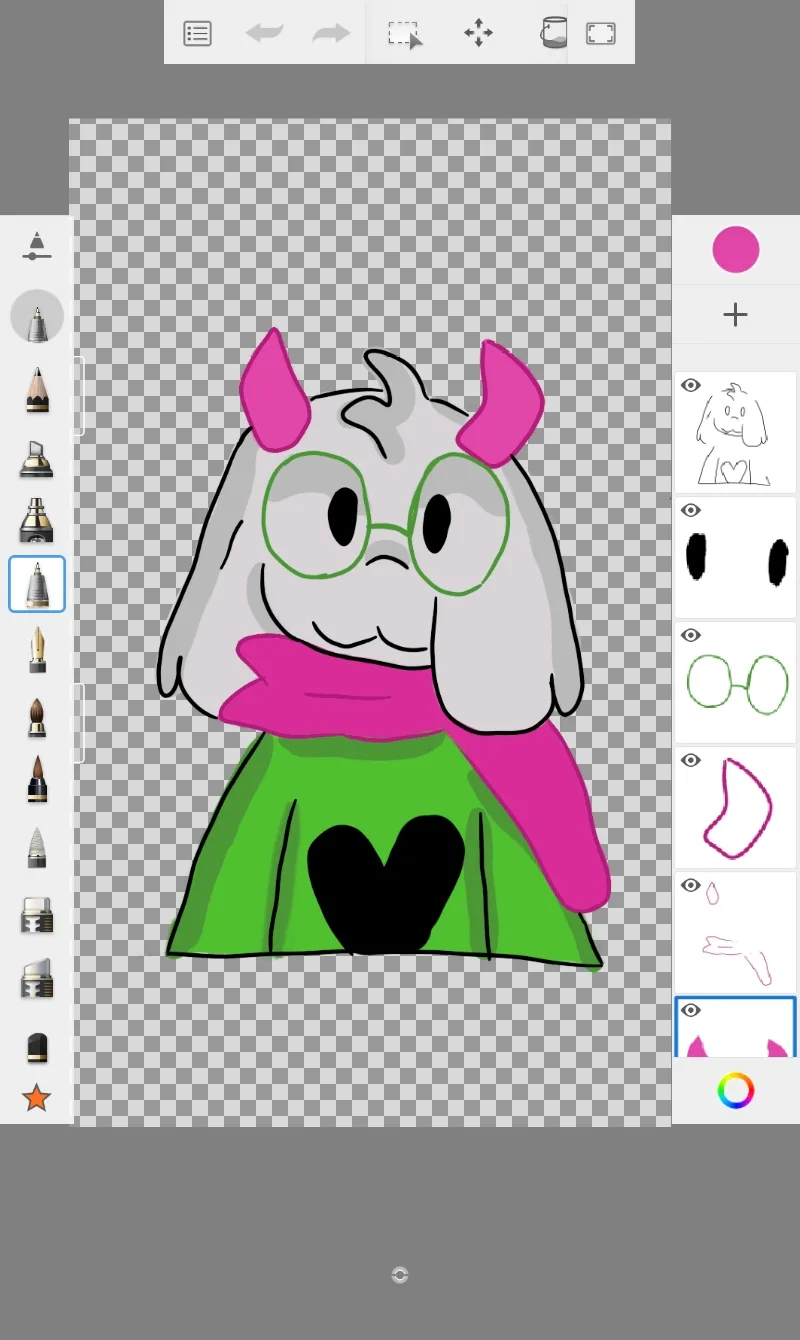
Task: Open the current pink color swatch
Action: point(736,249)
